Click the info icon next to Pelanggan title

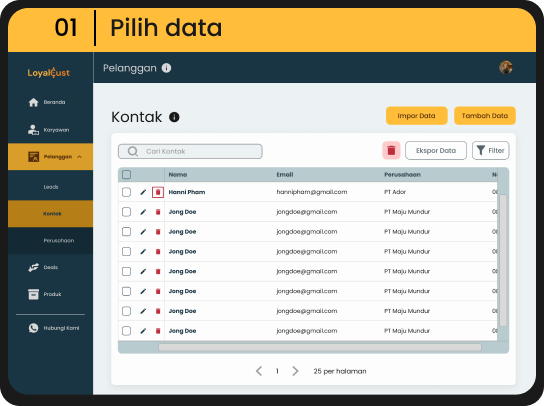coord(167,68)
